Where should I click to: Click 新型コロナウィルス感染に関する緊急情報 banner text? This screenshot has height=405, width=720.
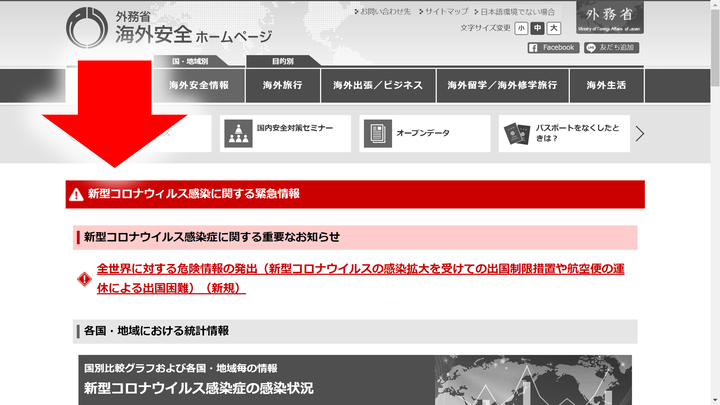click(194, 194)
